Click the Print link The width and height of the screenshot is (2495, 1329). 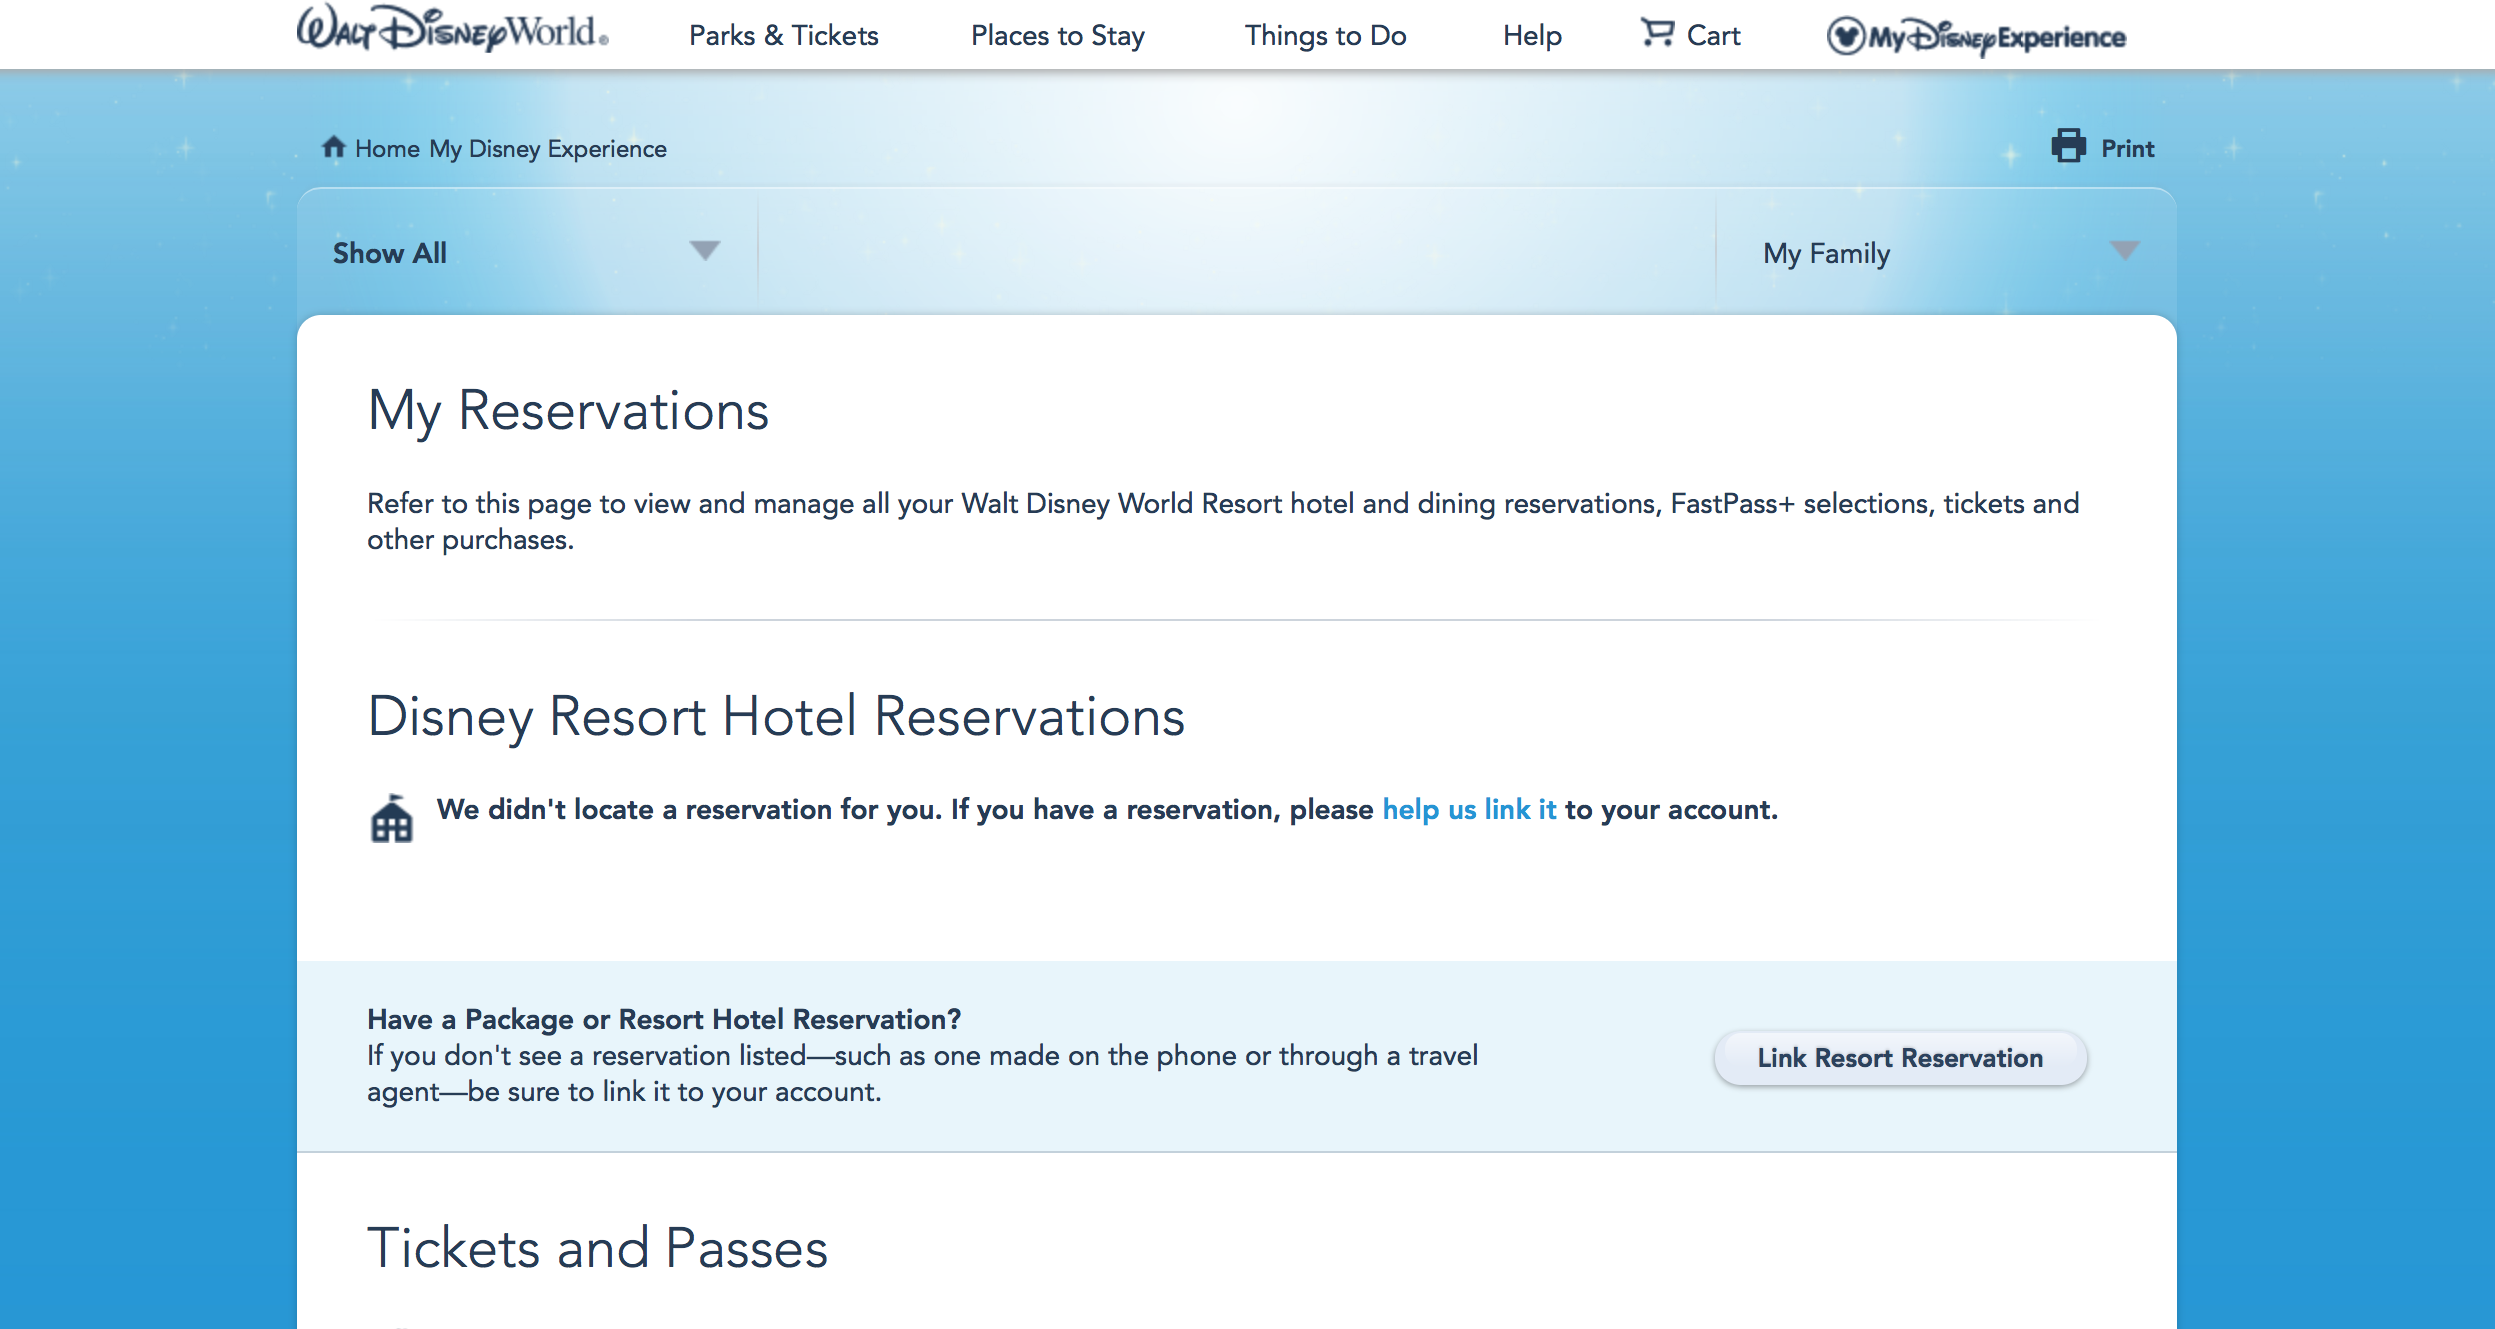coord(2127,148)
